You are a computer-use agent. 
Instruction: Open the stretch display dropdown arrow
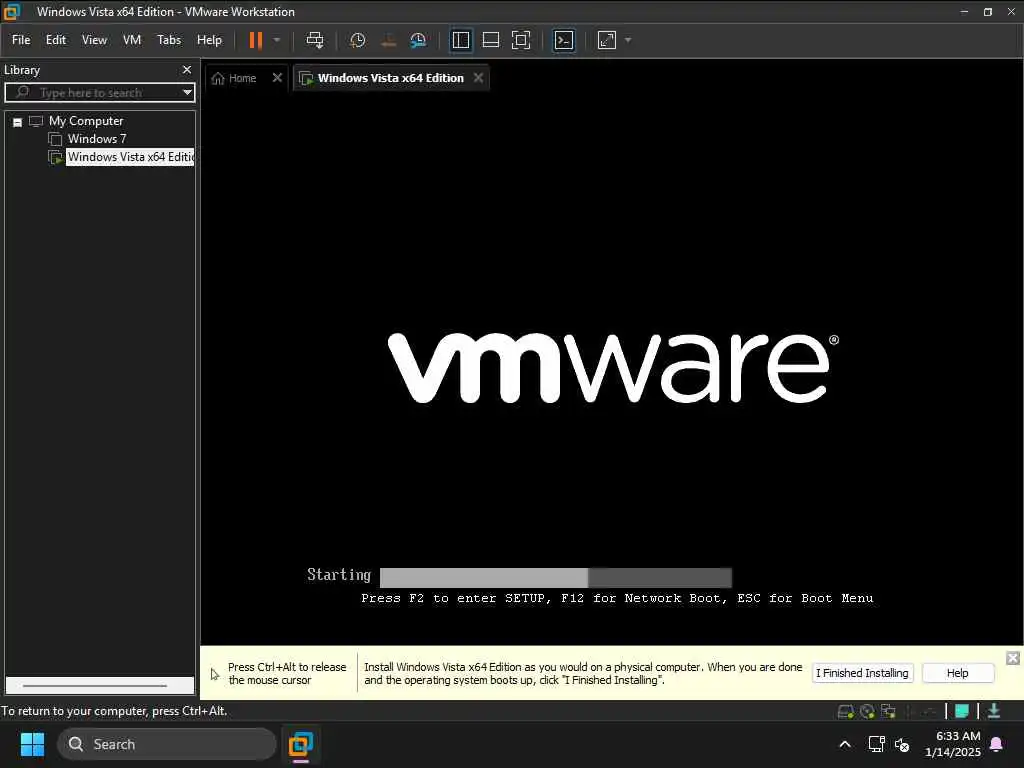point(628,40)
